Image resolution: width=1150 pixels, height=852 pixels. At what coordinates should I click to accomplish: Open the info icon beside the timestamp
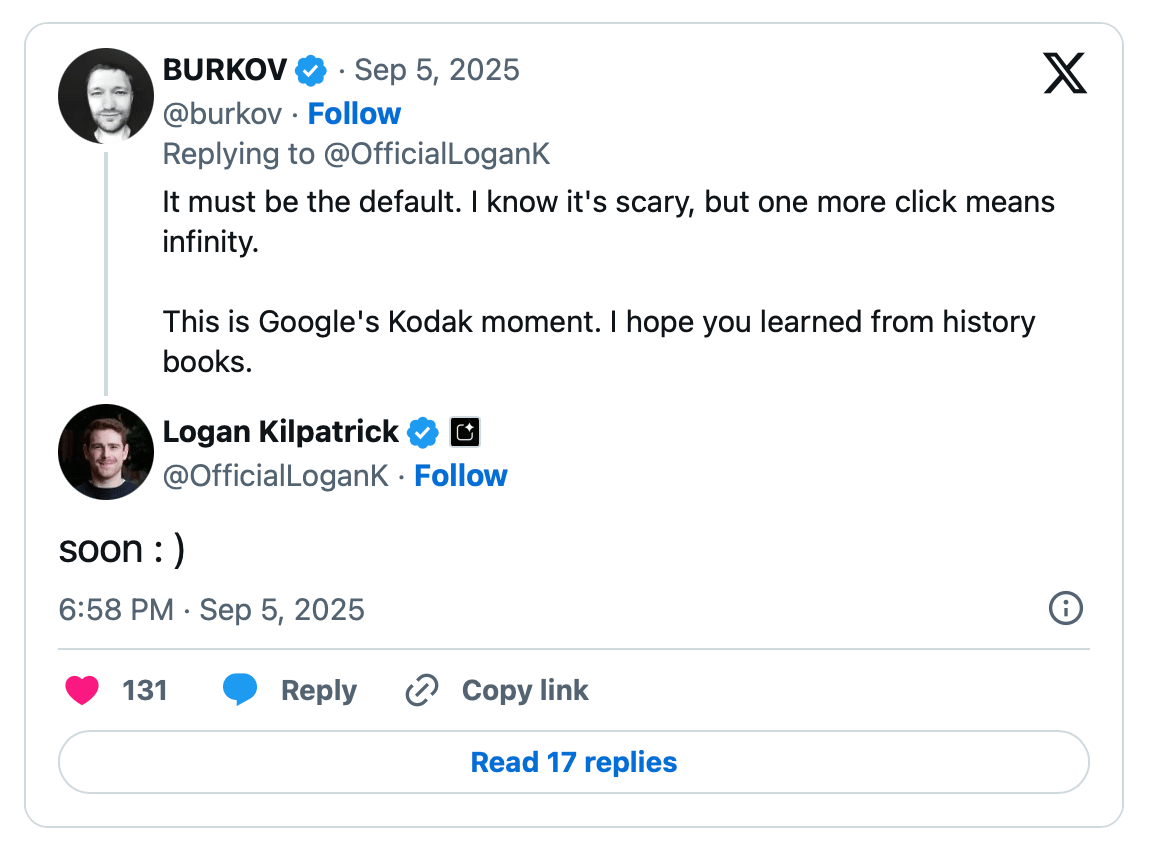pyautogui.click(x=1065, y=608)
